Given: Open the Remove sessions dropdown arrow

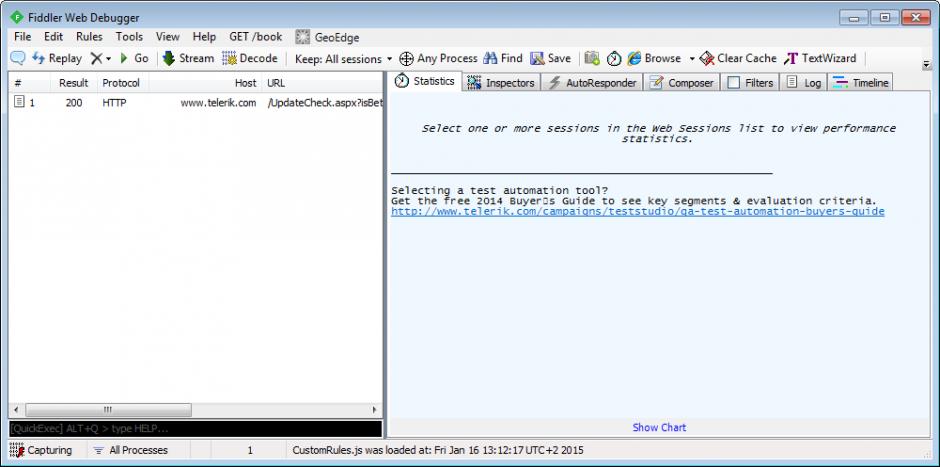Looking at the screenshot, I should (x=109, y=59).
